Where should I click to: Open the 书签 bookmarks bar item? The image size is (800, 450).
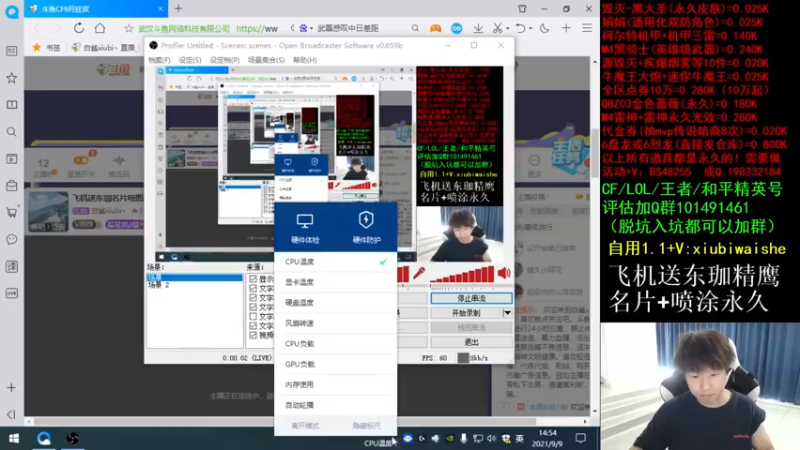[x=47, y=47]
